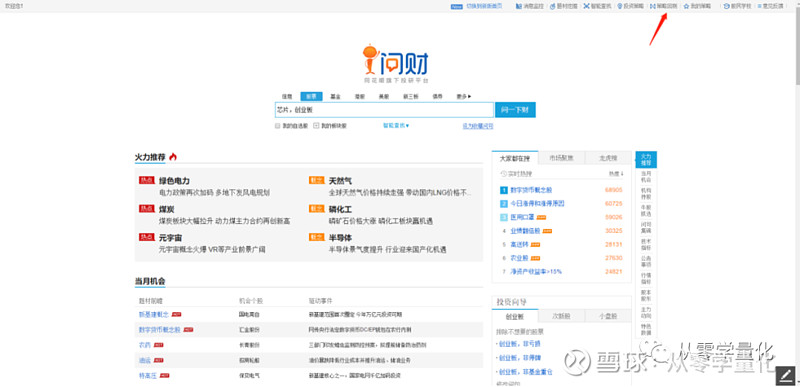Open 我的策略 star icon
Viewport: 800px width, 387px height.
[686, 7]
